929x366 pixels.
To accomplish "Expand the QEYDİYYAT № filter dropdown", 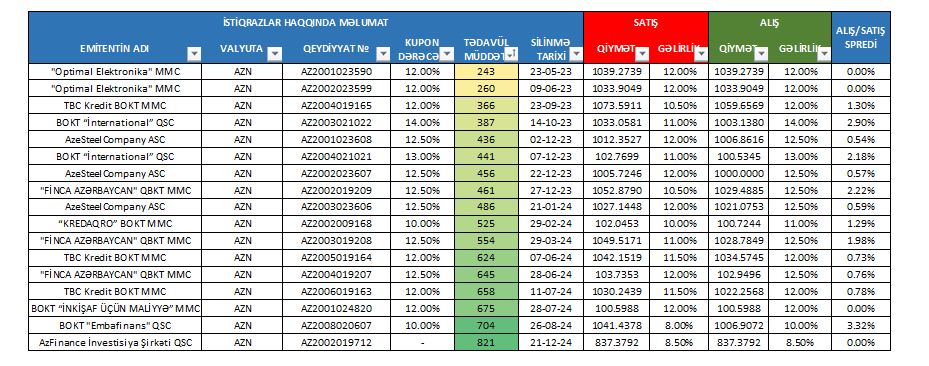I will (x=383, y=54).
